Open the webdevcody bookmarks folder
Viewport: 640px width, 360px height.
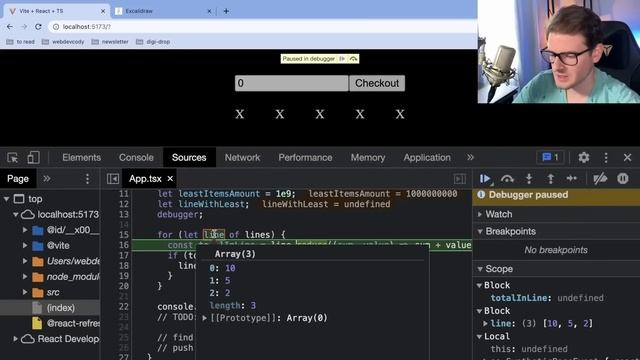click(63, 42)
